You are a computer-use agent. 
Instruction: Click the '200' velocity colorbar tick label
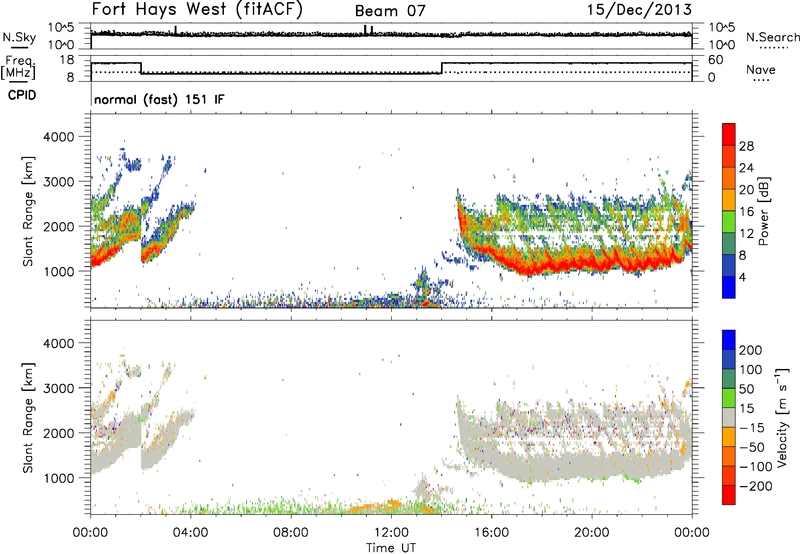click(751, 350)
